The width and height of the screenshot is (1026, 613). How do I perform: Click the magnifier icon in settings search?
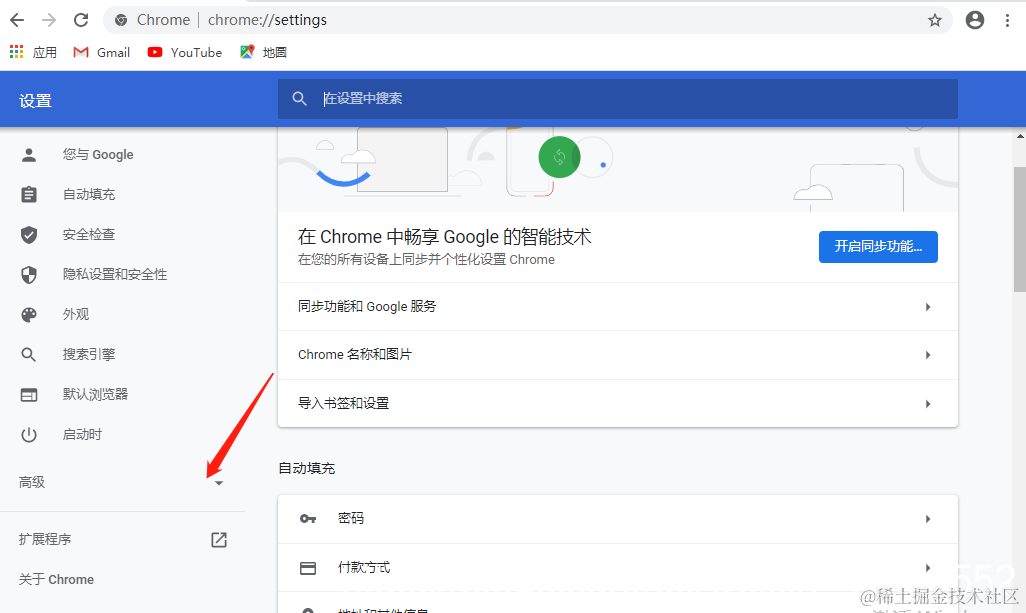point(299,99)
